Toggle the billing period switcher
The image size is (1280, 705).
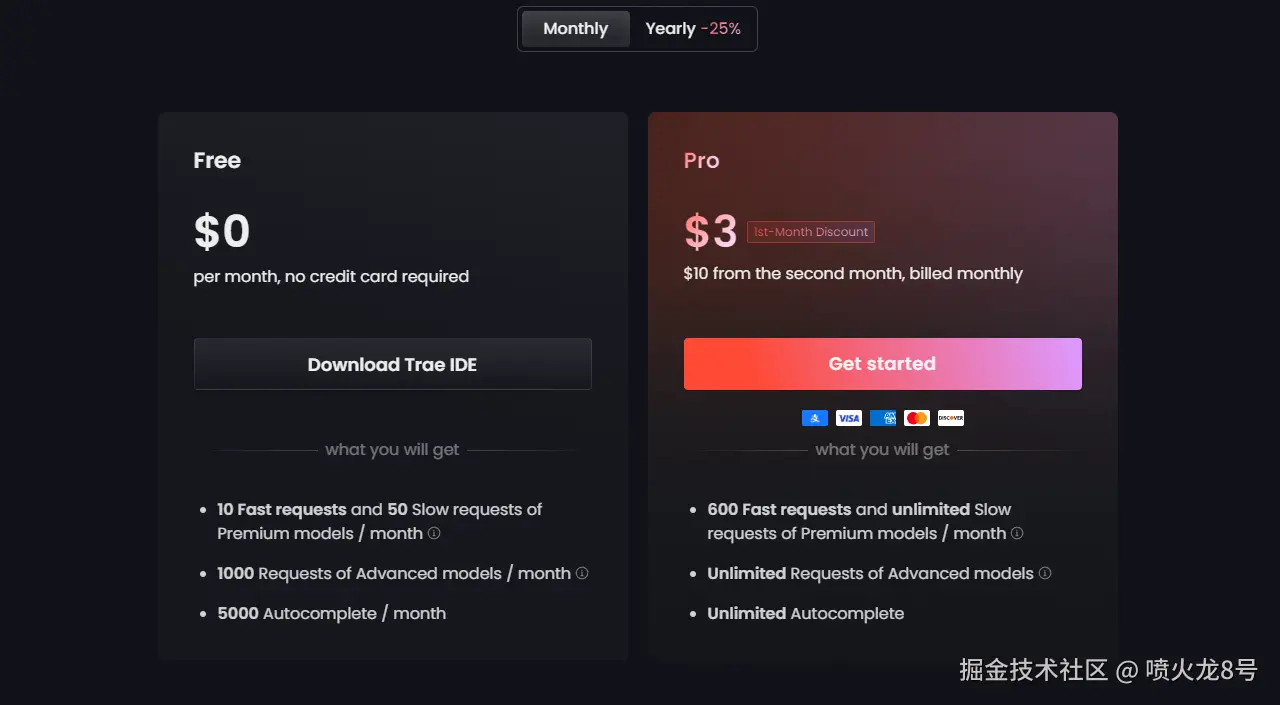click(637, 28)
